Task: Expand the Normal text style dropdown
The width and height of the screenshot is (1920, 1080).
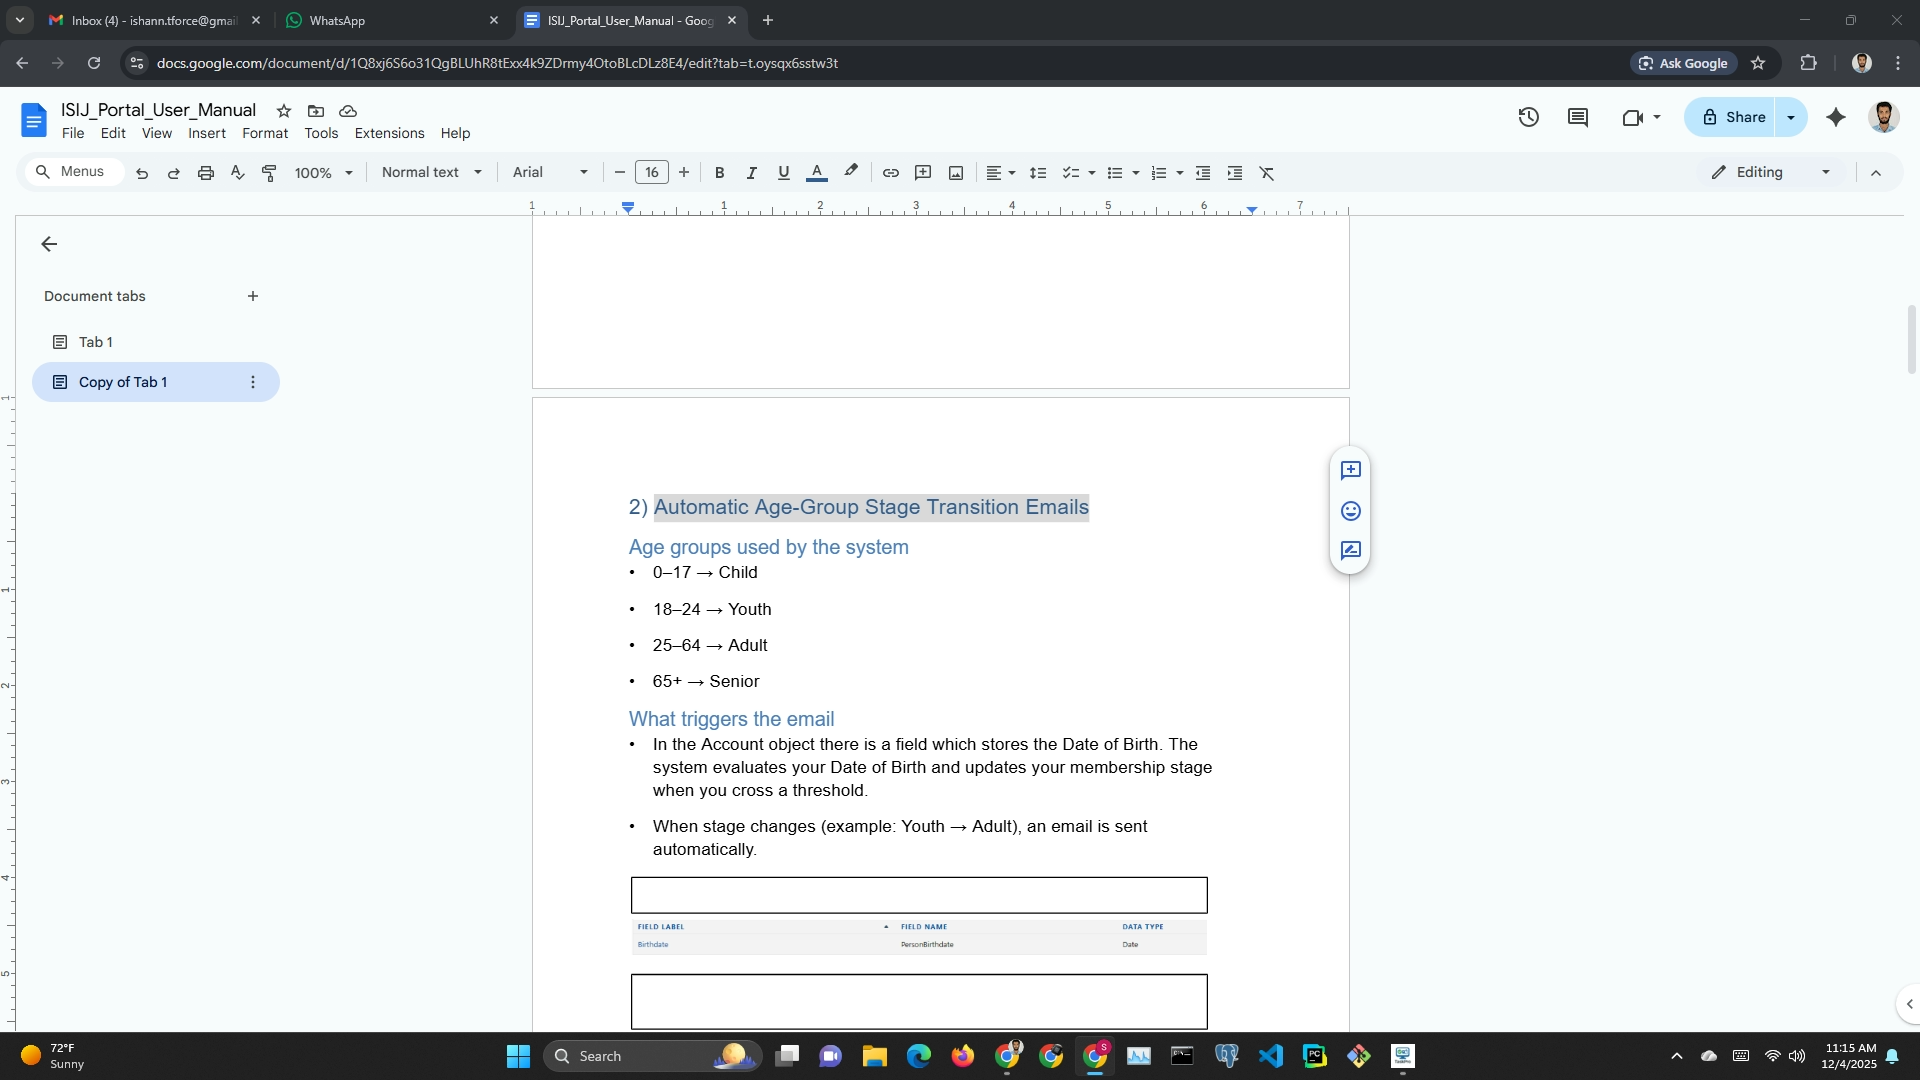Action: (432, 172)
